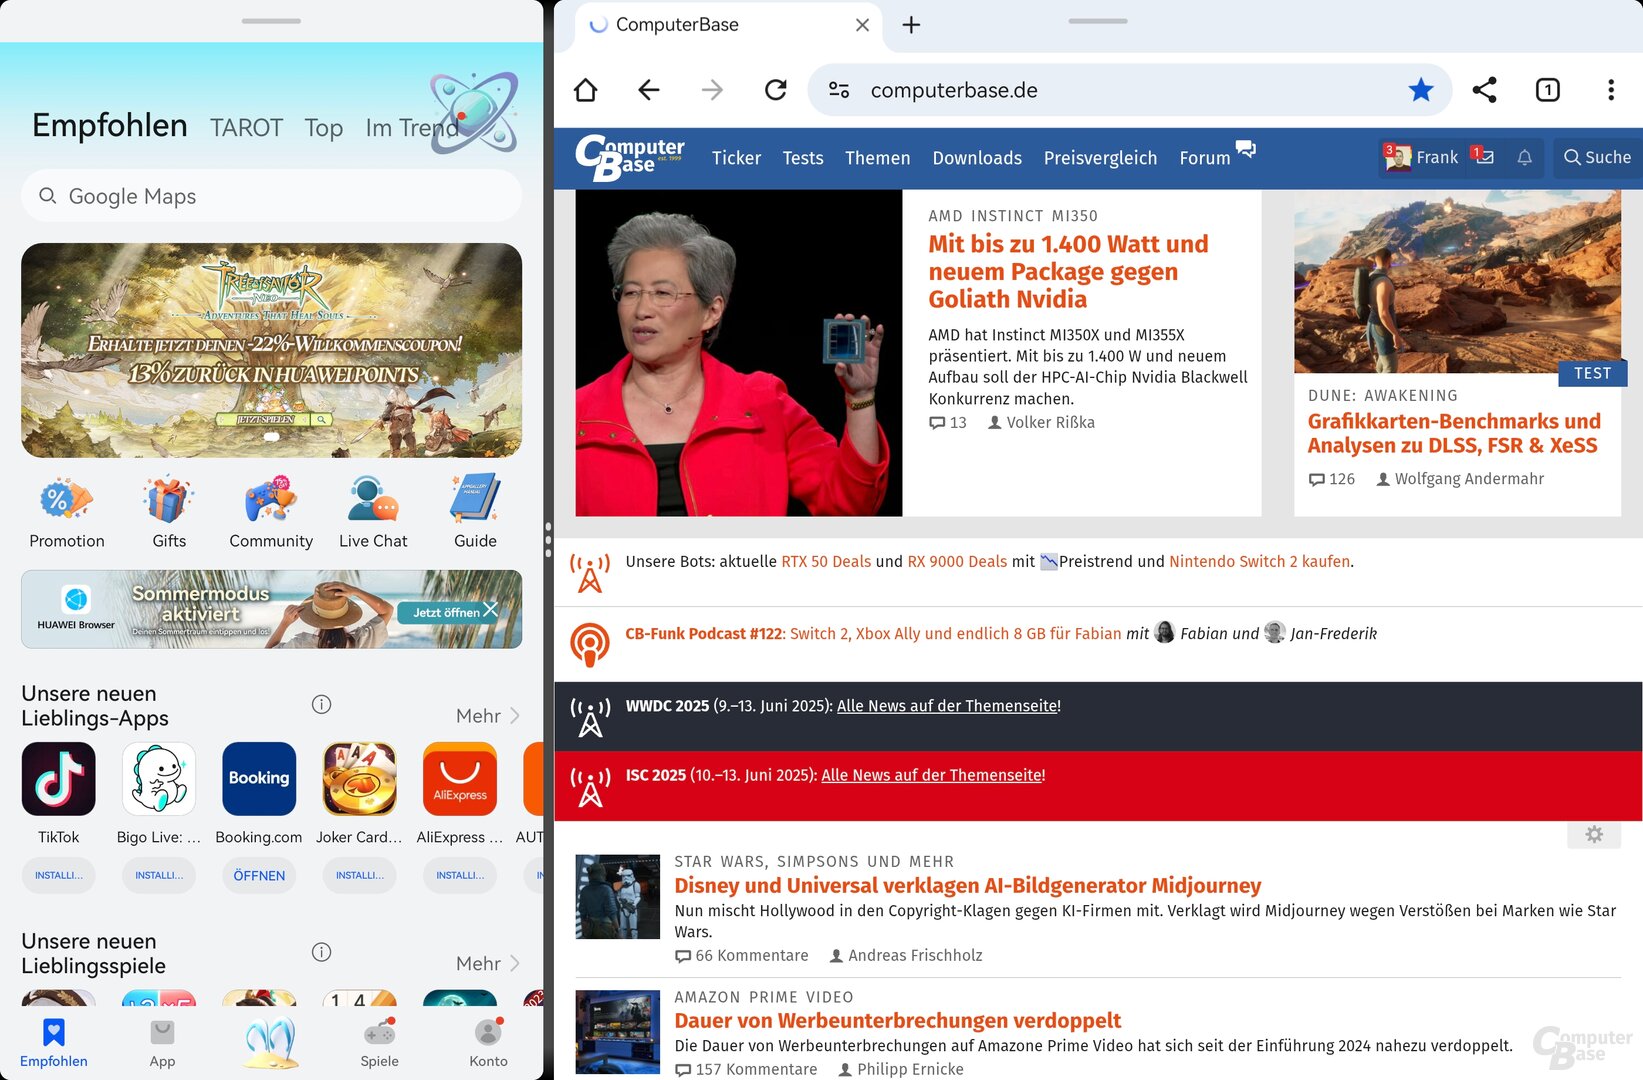Install TikTok with its button
The image size is (1643, 1080).
pos(59,875)
